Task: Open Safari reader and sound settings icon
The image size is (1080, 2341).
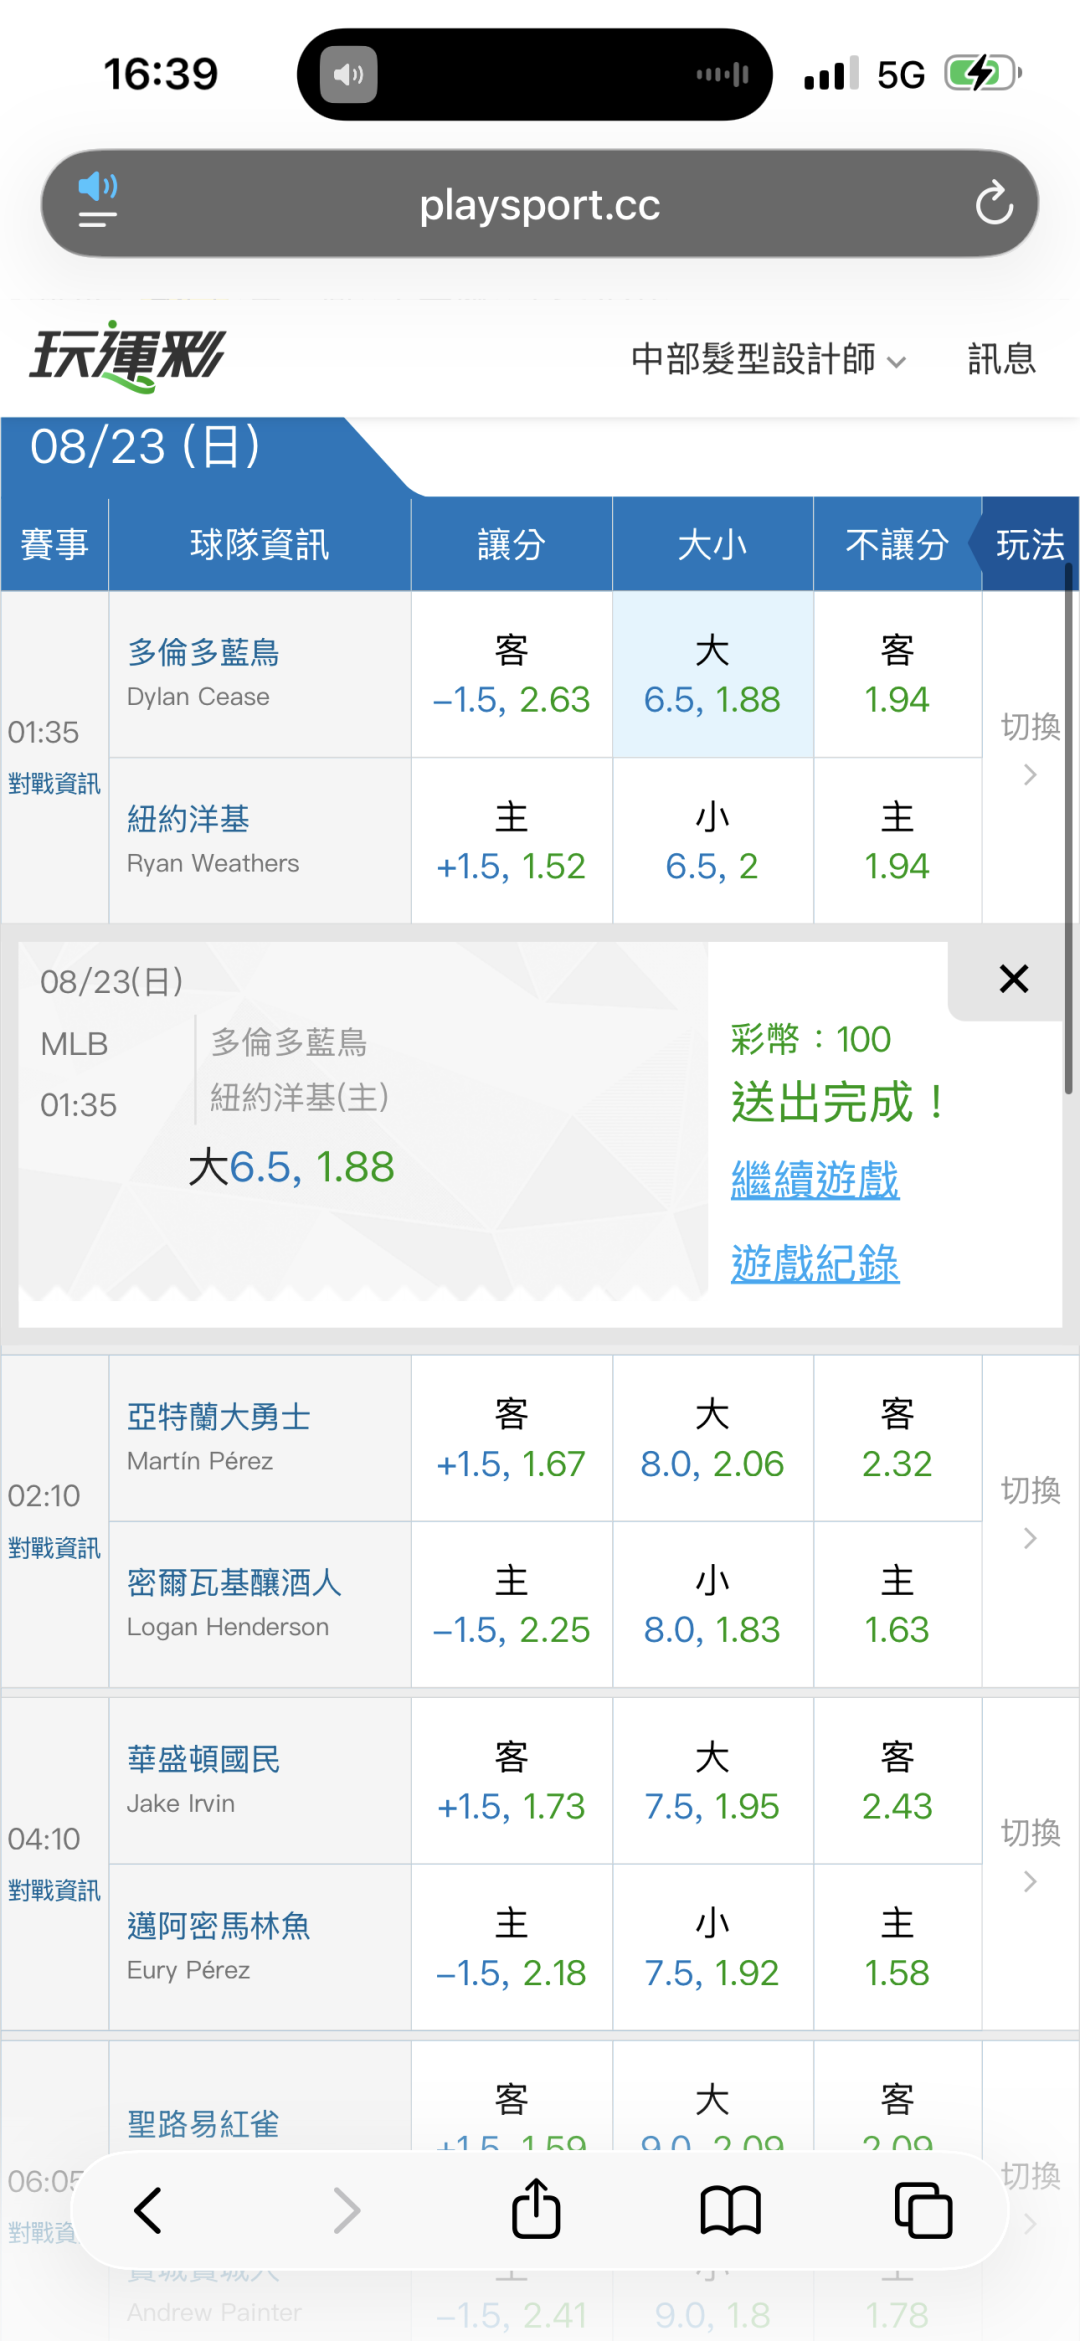Action: [98, 201]
